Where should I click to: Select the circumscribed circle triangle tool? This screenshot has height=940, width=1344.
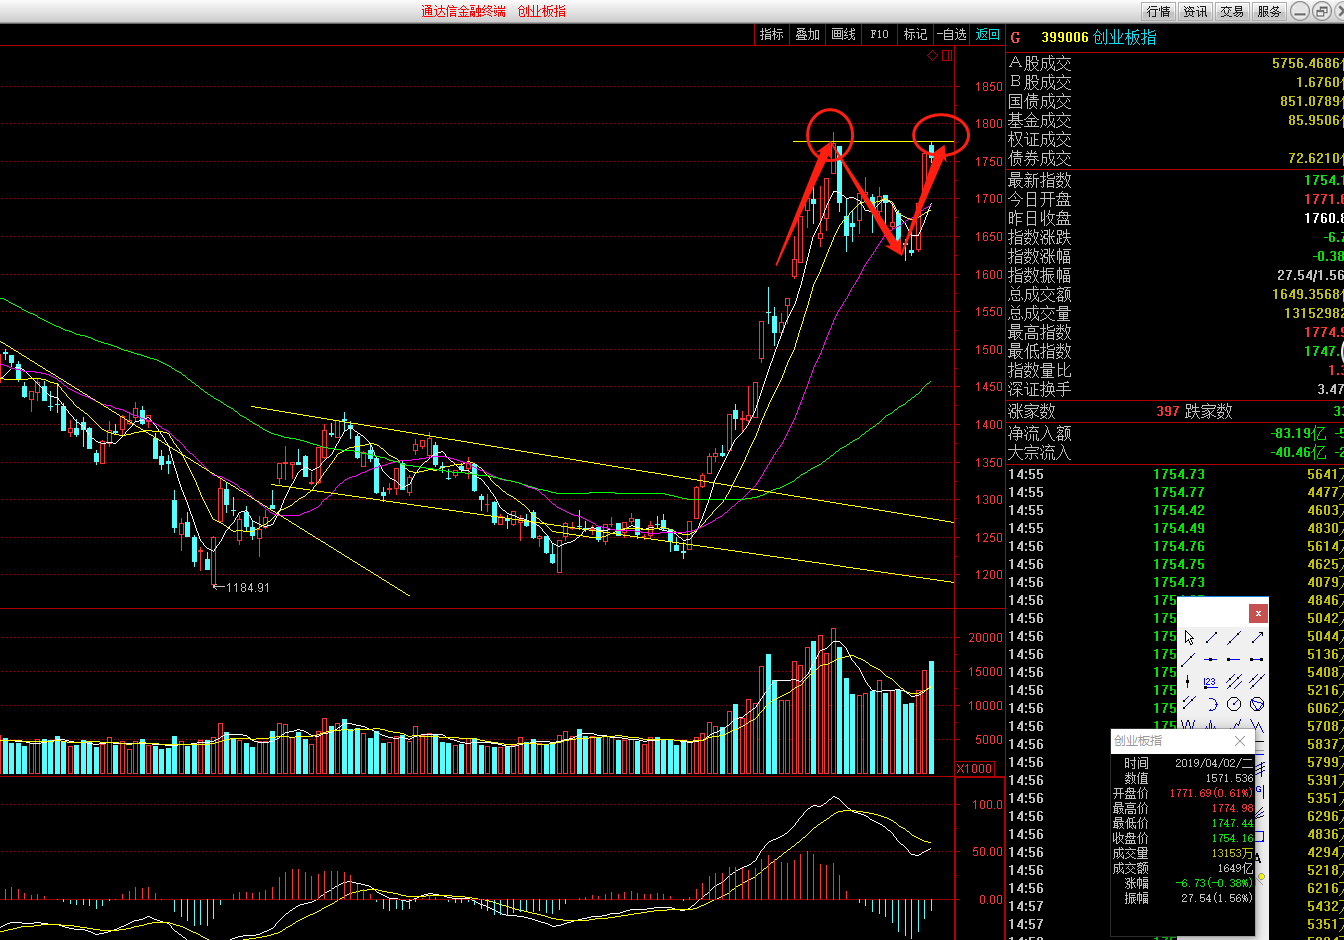coord(1257,703)
